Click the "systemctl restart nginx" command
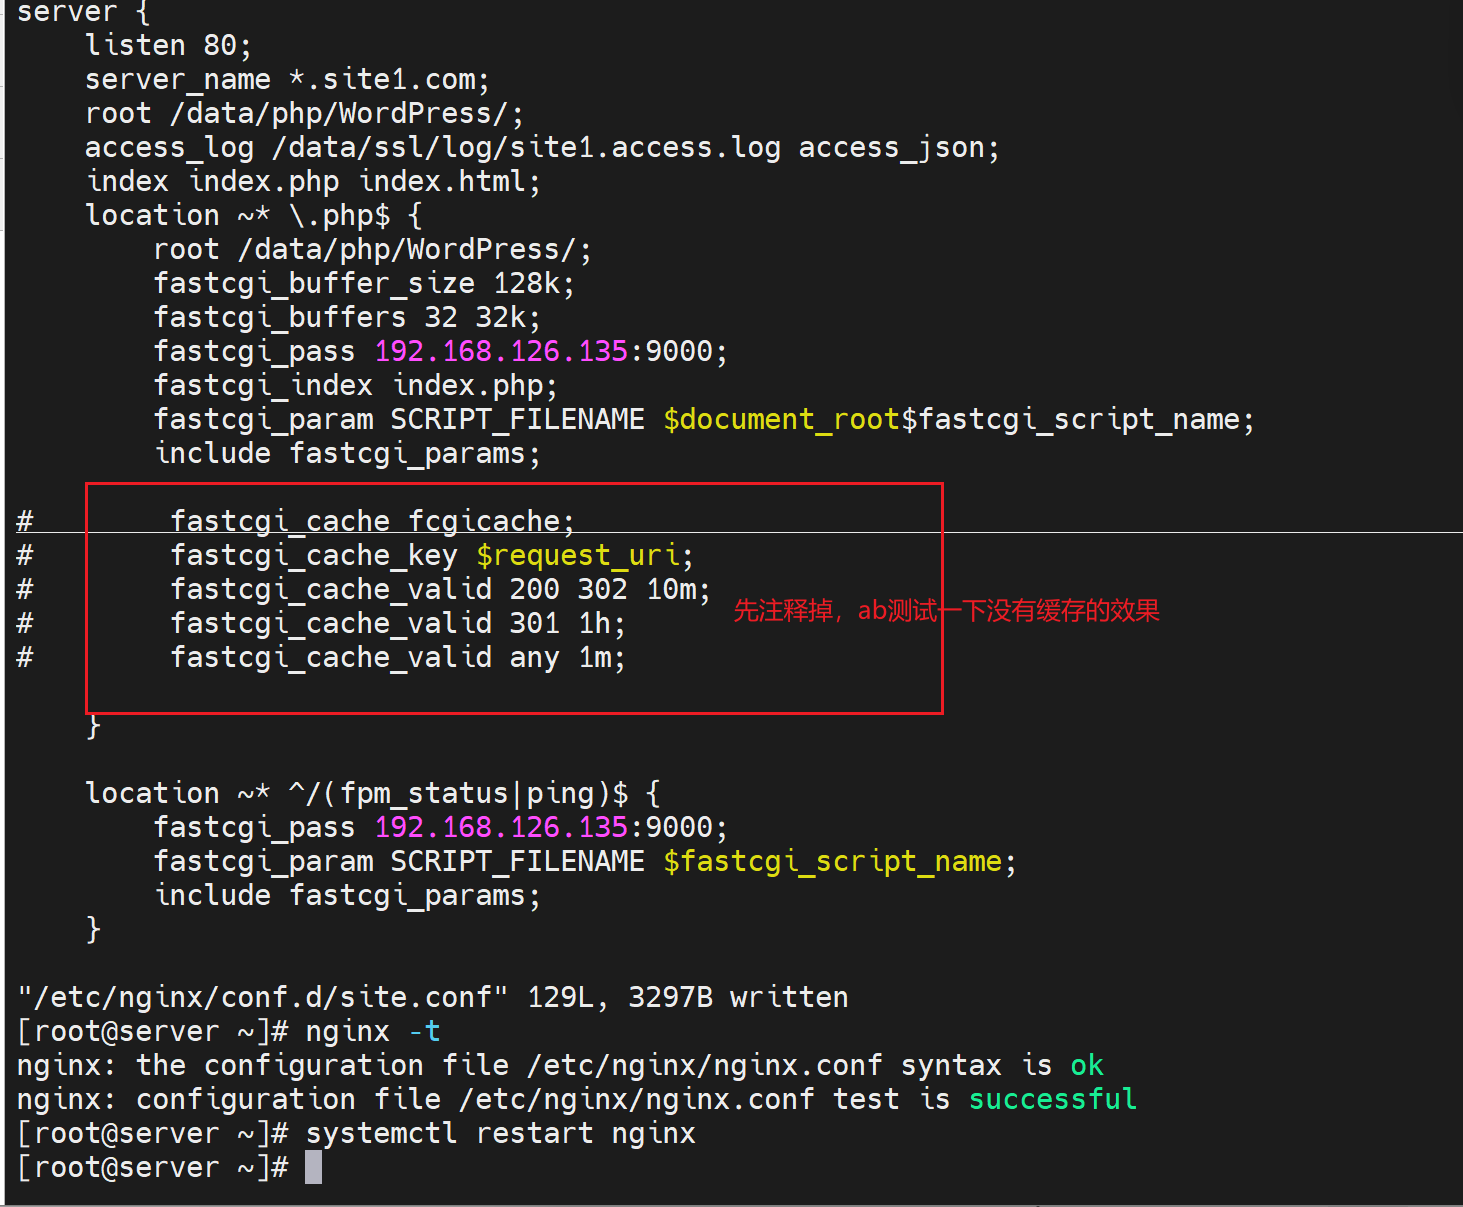Viewport: 1463px width, 1207px height. pyautogui.click(x=500, y=1133)
